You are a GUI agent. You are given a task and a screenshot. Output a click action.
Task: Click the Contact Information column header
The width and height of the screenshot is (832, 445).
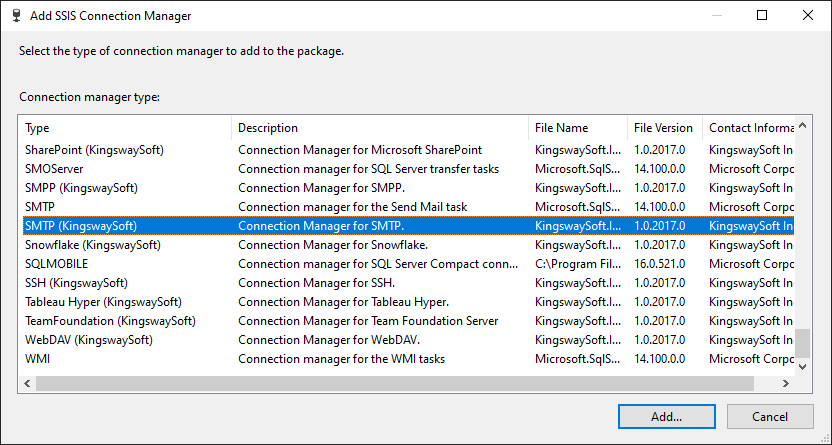tap(749, 128)
